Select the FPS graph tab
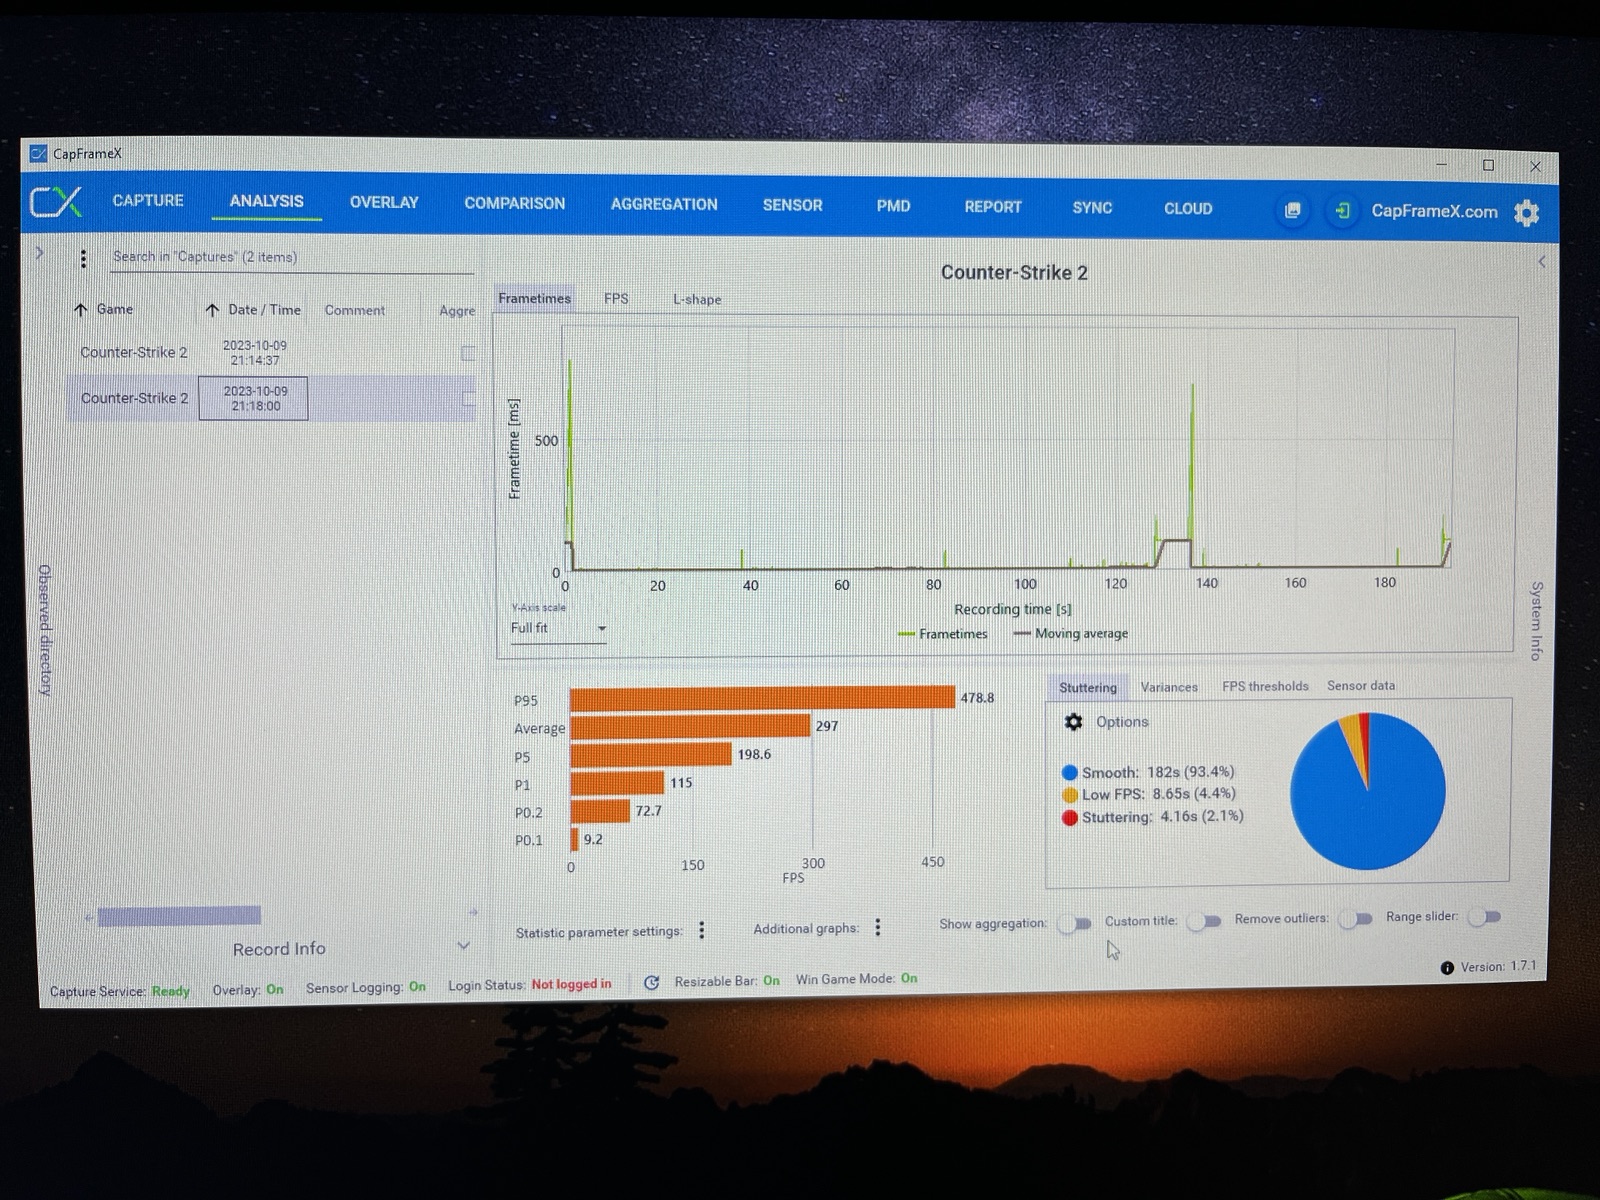The height and width of the screenshot is (1200, 1600). point(616,298)
